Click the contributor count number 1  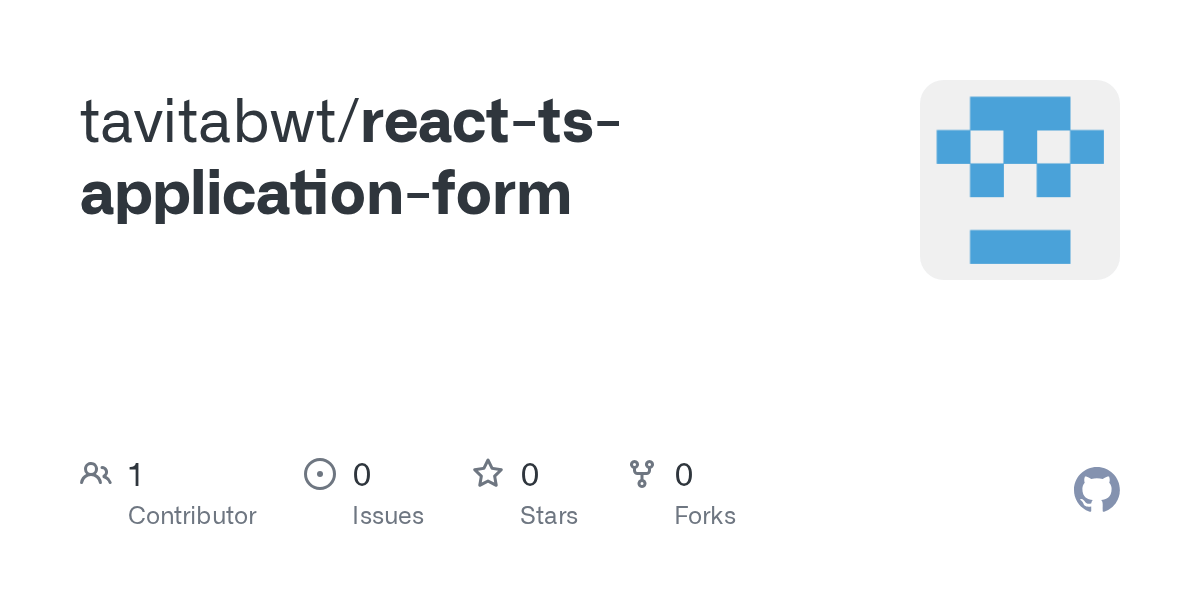coord(135,475)
